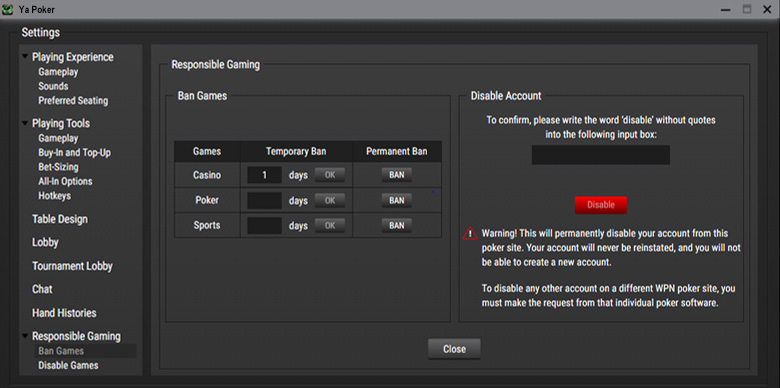Click the Casino temporary ban days field

[x=265, y=175]
